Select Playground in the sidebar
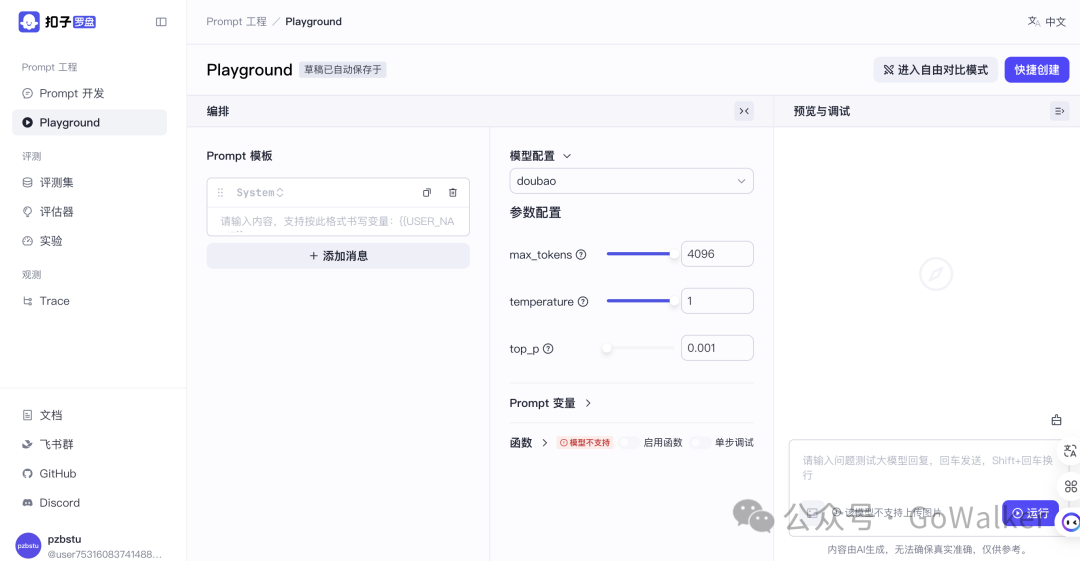 (90, 123)
